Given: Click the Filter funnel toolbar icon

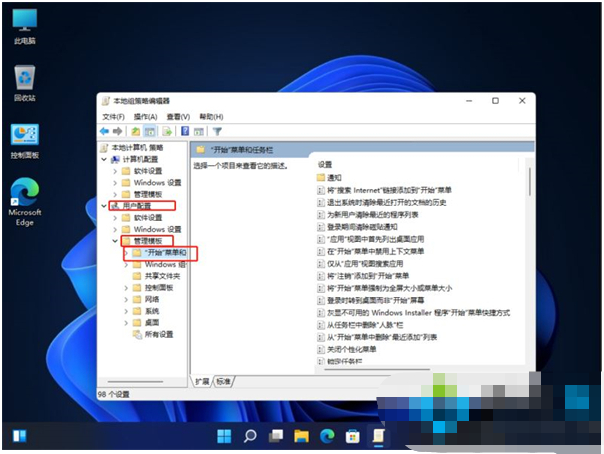Looking at the screenshot, I should click(217, 131).
